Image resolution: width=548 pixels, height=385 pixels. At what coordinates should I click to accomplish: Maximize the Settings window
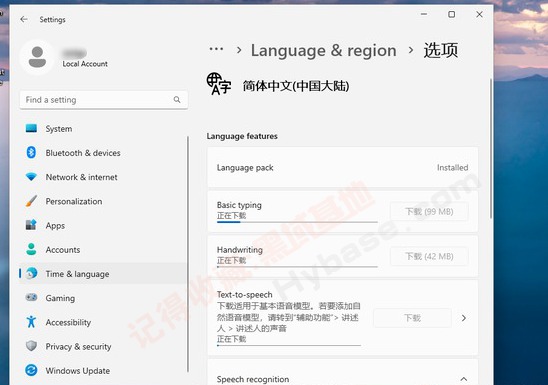coord(452,14)
